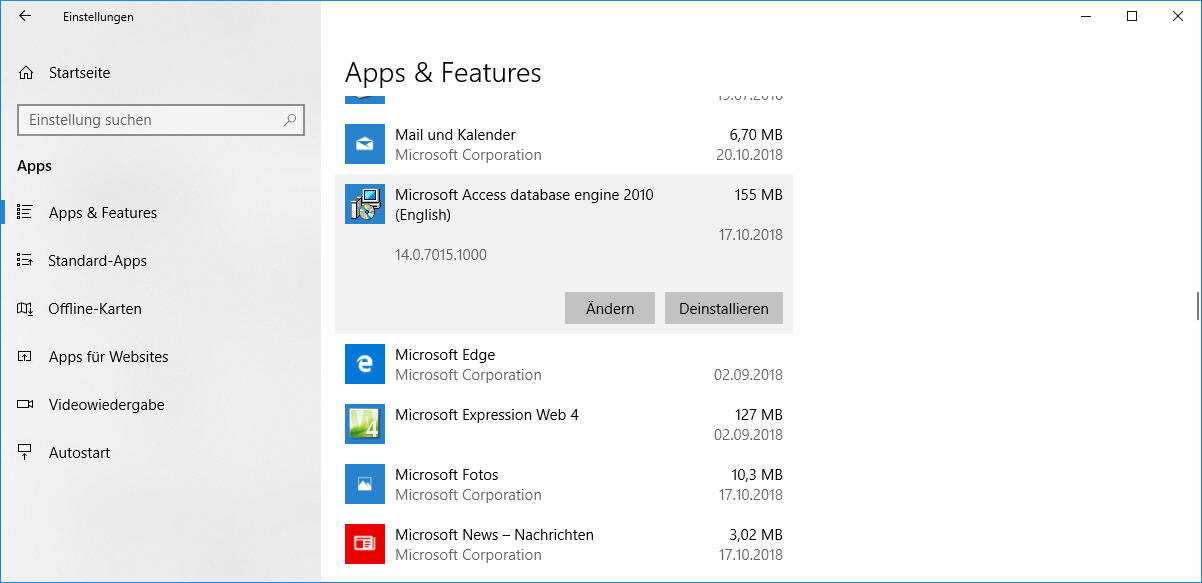This screenshot has height=583, width=1202.
Task: Click the Startseite home icon
Action: pos(26,73)
